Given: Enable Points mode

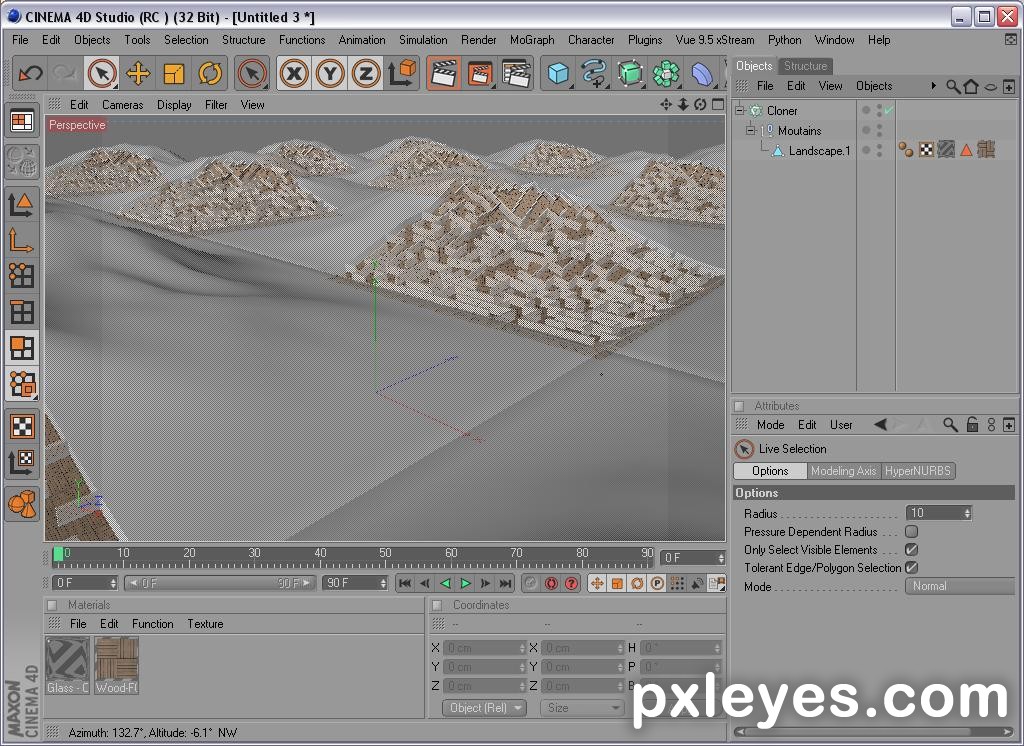Looking at the screenshot, I should pyautogui.click(x=22, y=276).
